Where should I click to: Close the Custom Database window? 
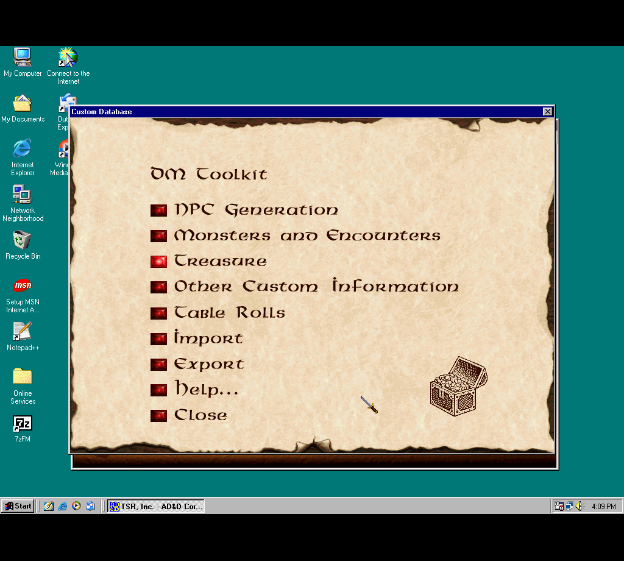547,112
